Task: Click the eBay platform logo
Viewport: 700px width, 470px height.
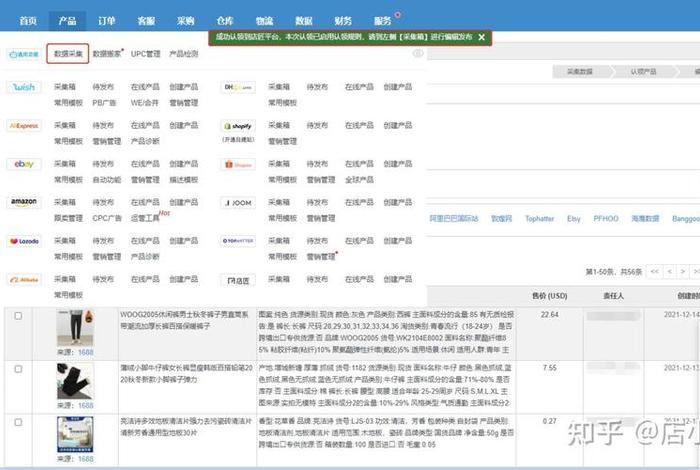Action: (x=24, y=164)
